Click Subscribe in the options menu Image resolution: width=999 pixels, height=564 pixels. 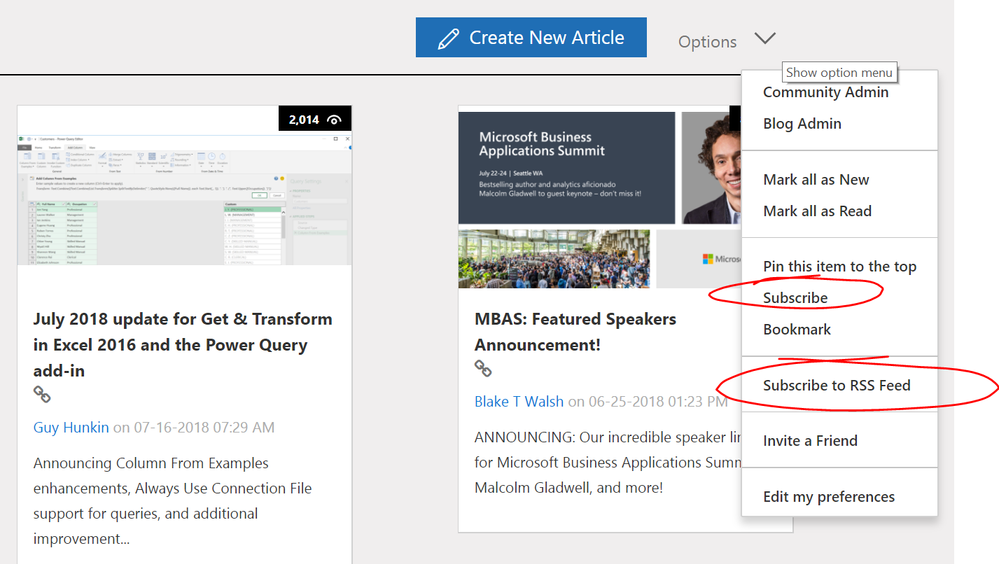click(795, 298)
